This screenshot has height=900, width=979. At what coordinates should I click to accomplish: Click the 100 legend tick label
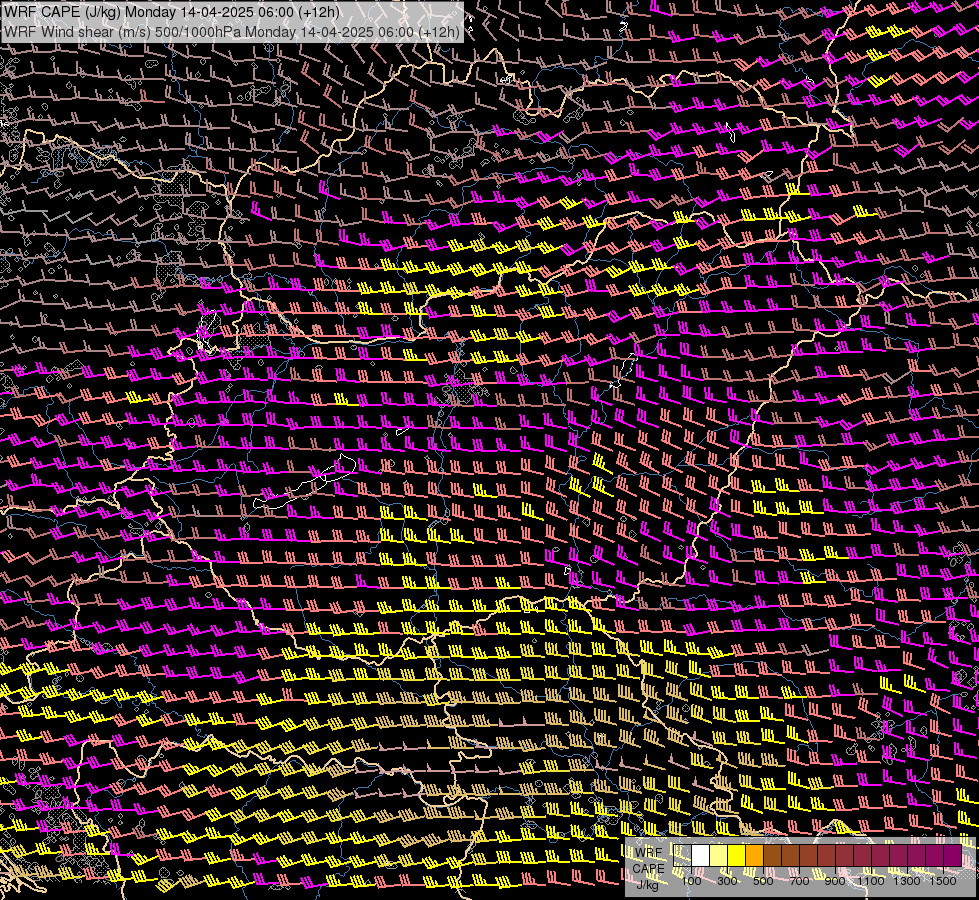point(691,881)
